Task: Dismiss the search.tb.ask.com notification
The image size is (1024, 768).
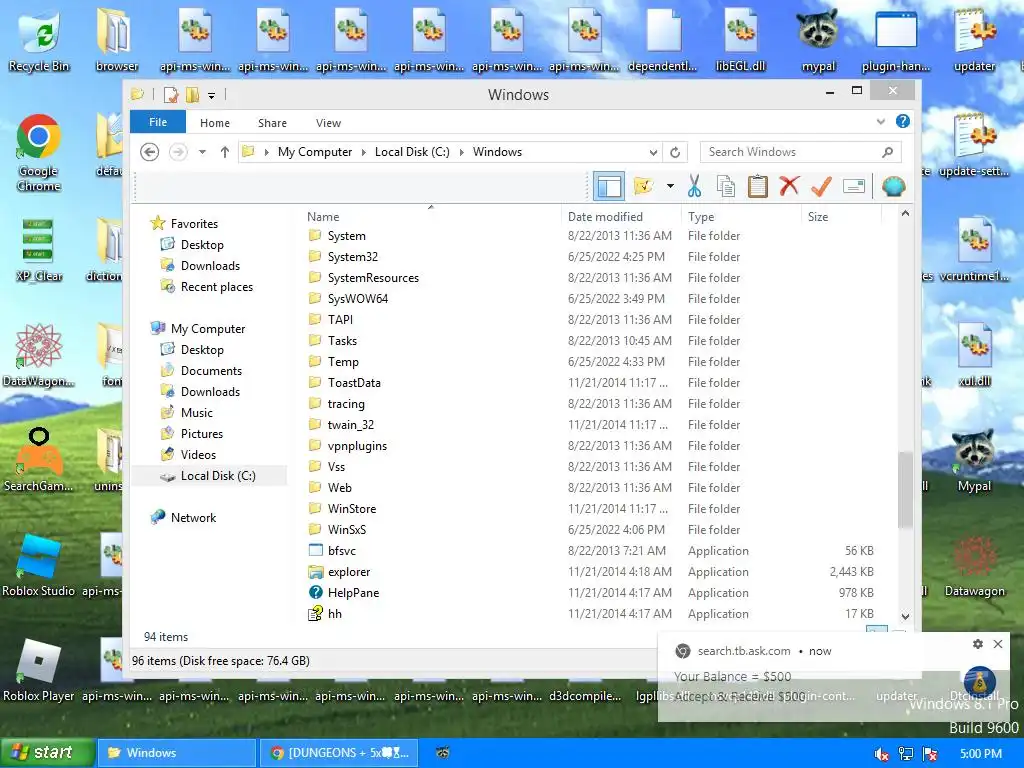Action: [998, 644]
